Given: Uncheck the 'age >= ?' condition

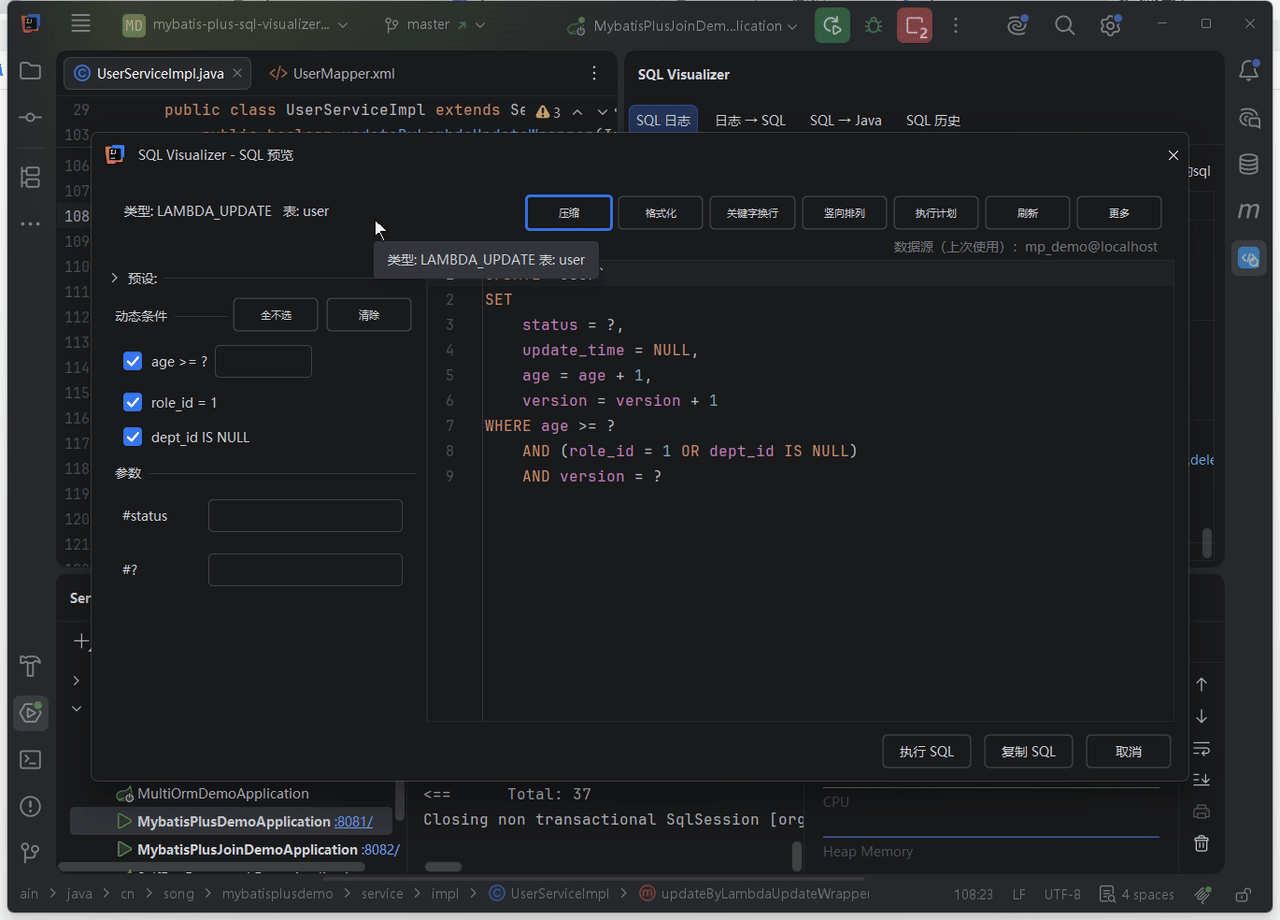Looking at the screenshot, I should [132, 361].
